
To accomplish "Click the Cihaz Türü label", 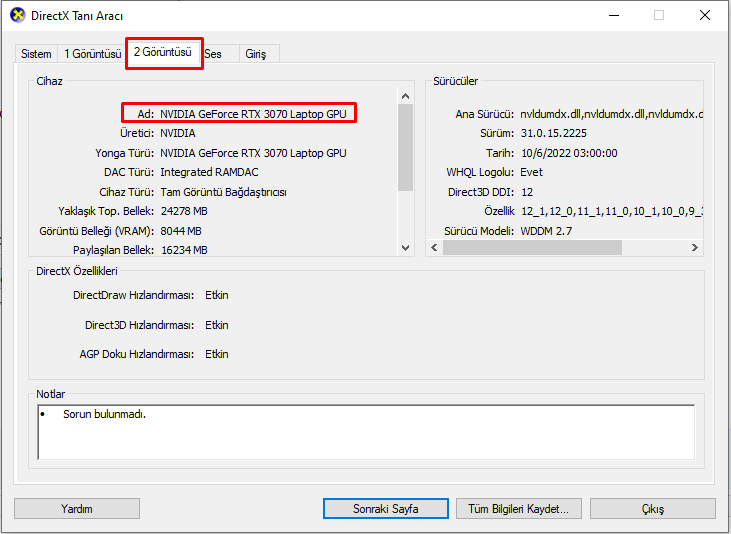I will pos(126,192).
